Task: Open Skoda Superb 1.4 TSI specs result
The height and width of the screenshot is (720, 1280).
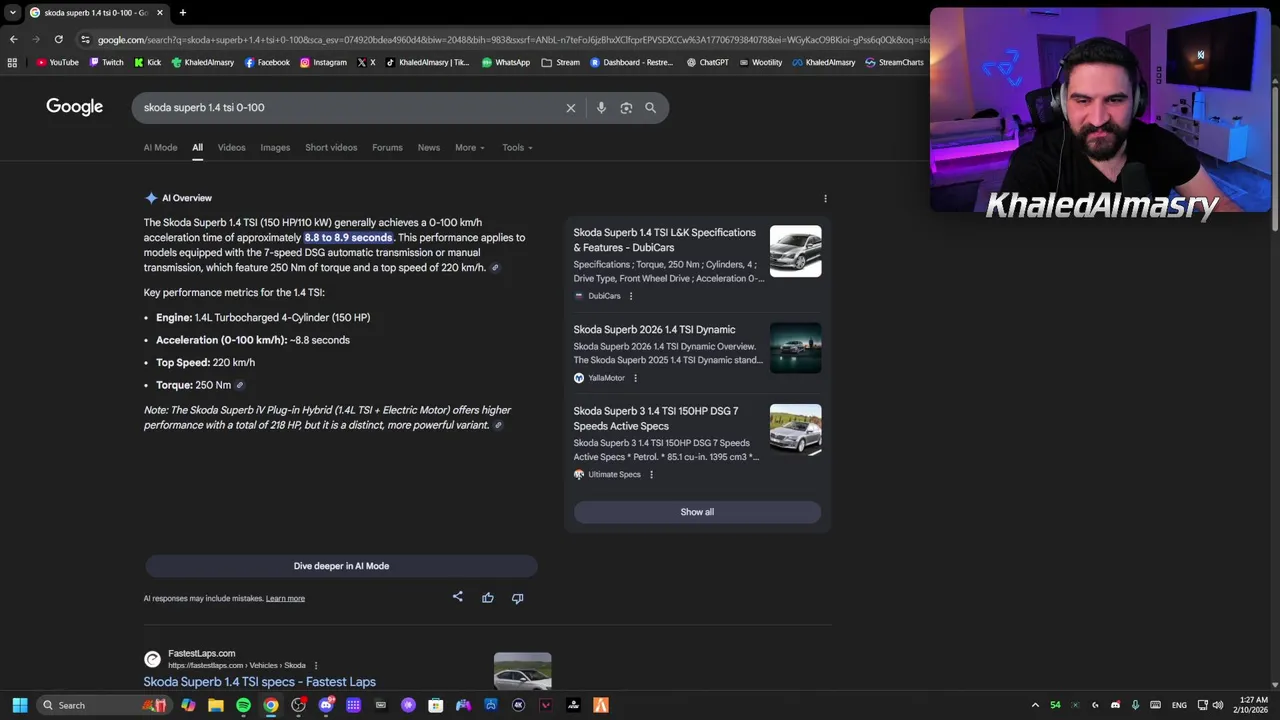Action: click(259, 682)
